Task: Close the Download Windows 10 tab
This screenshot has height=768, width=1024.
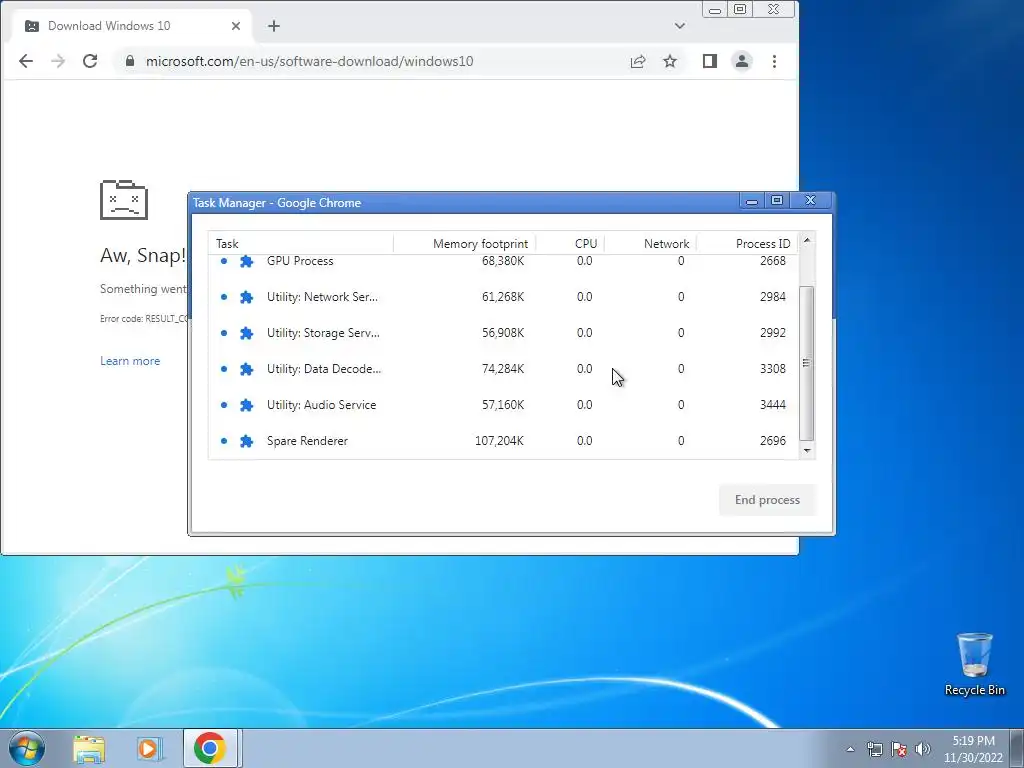Action: click(236, 26)
